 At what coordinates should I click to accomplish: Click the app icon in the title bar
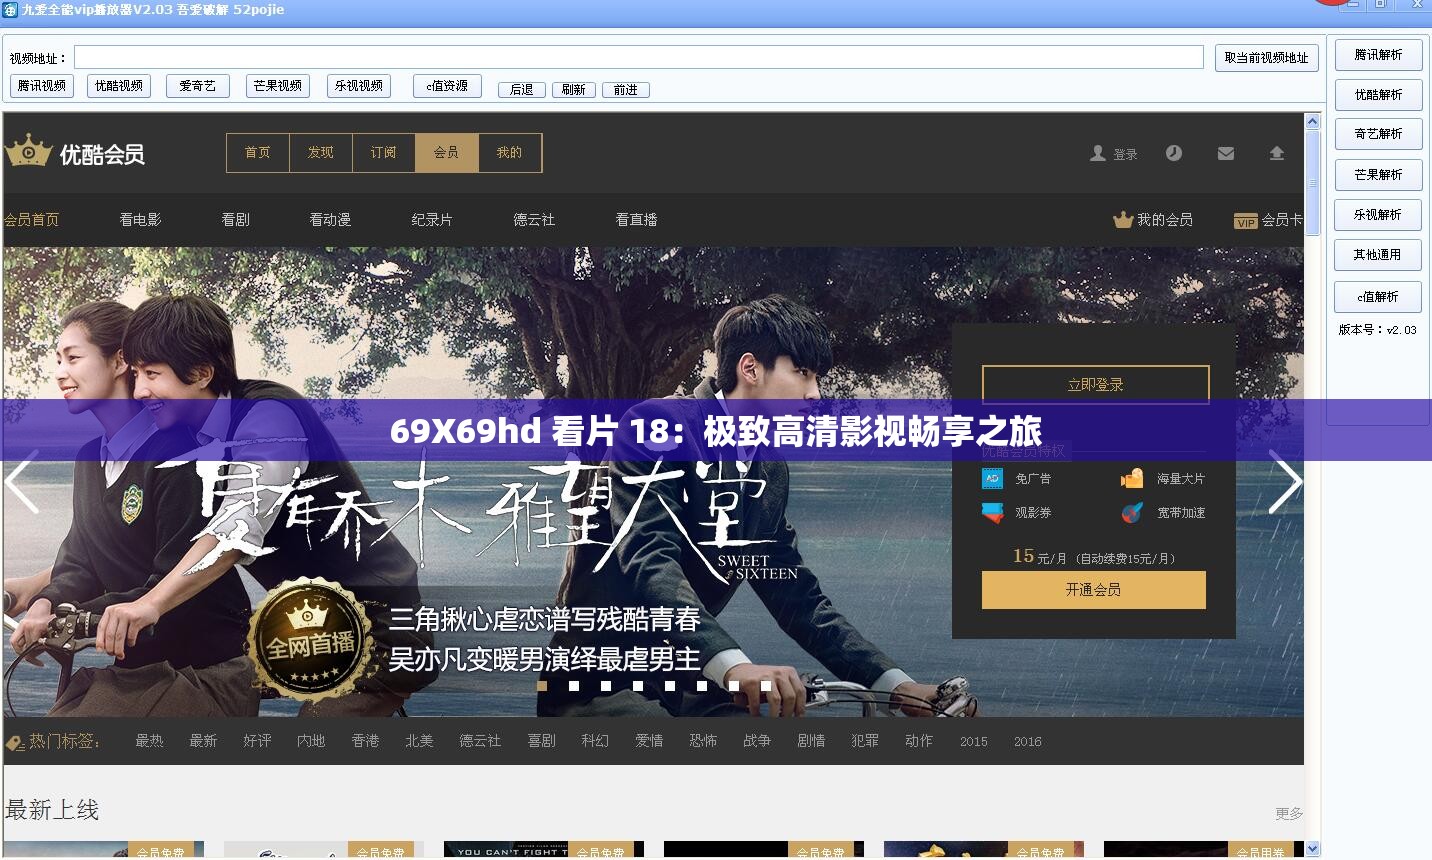(x=10, y=10)
